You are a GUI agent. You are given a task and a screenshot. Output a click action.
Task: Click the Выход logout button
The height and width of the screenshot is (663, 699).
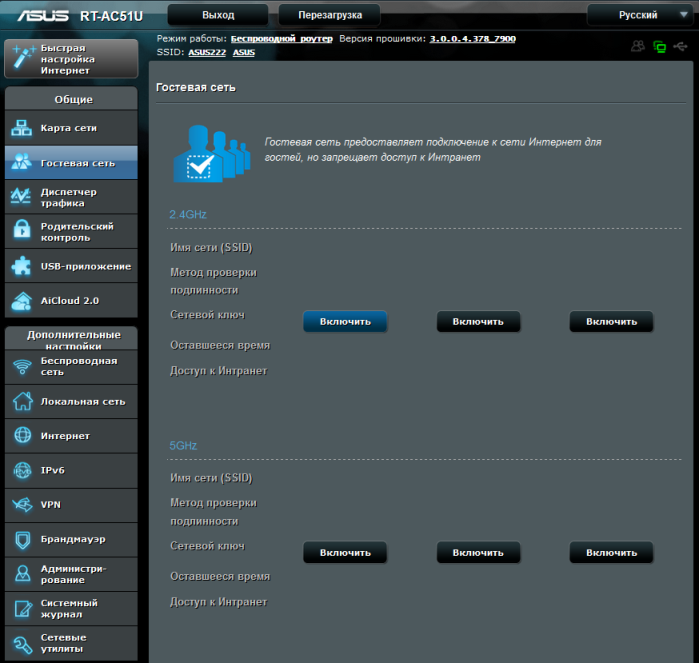[x=218, y=15]
